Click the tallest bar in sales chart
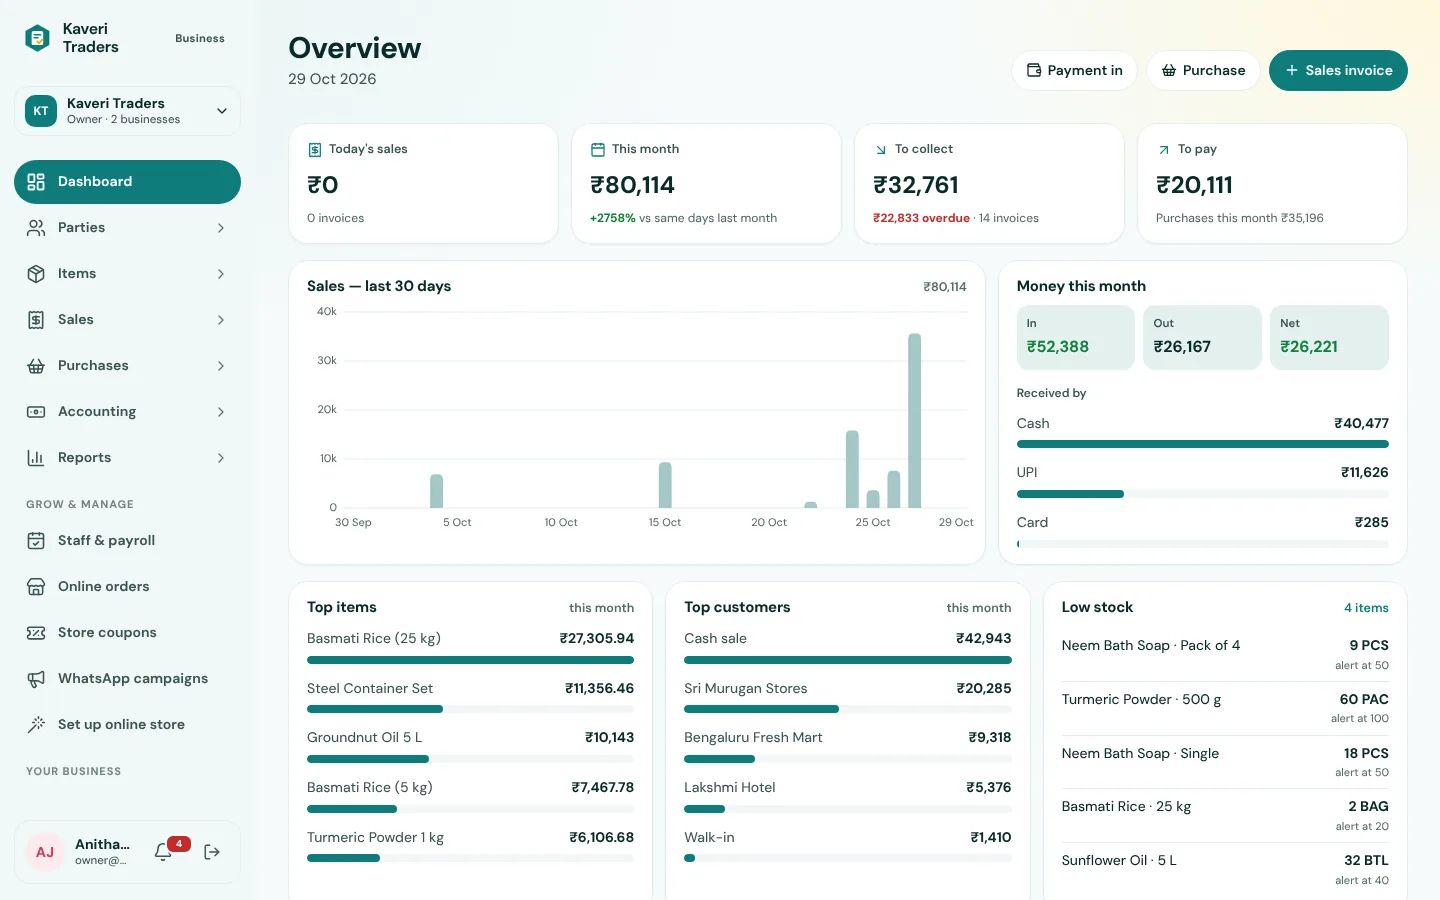Image resolution: width=1440 pixels, height=900 pixels. click(x=914, y=421)
